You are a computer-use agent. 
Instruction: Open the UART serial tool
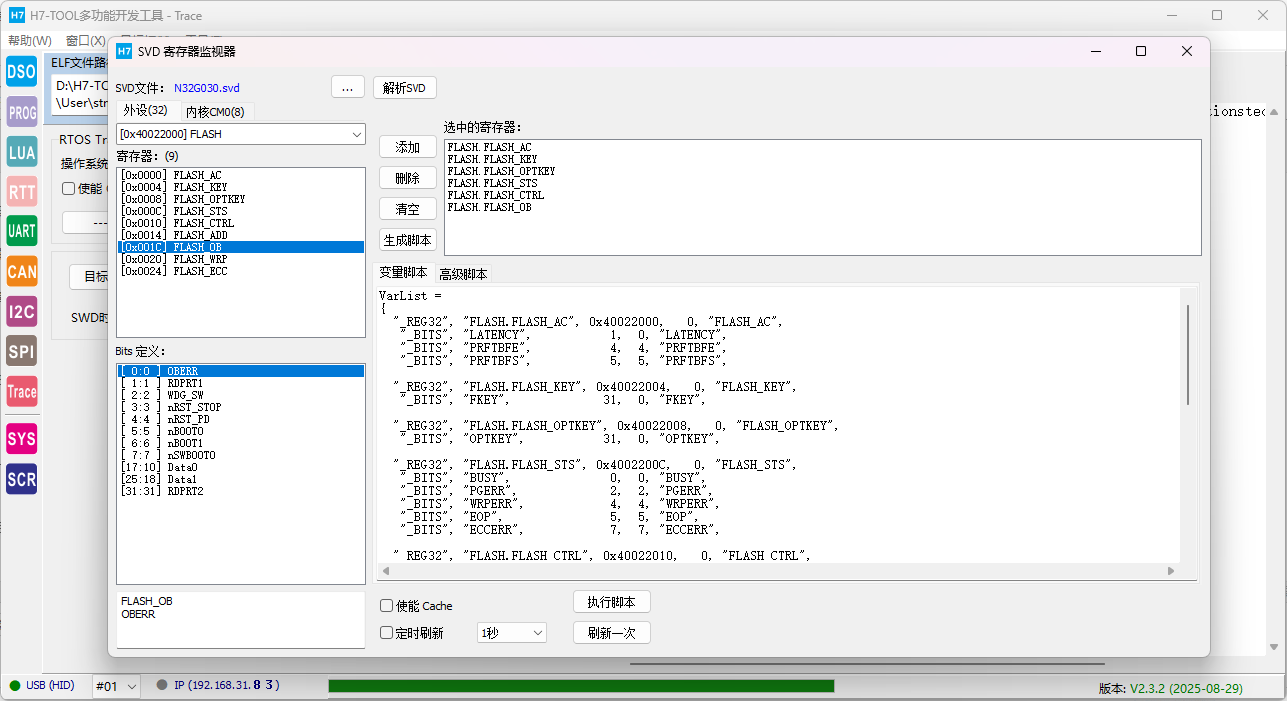[x=21, y=231]
